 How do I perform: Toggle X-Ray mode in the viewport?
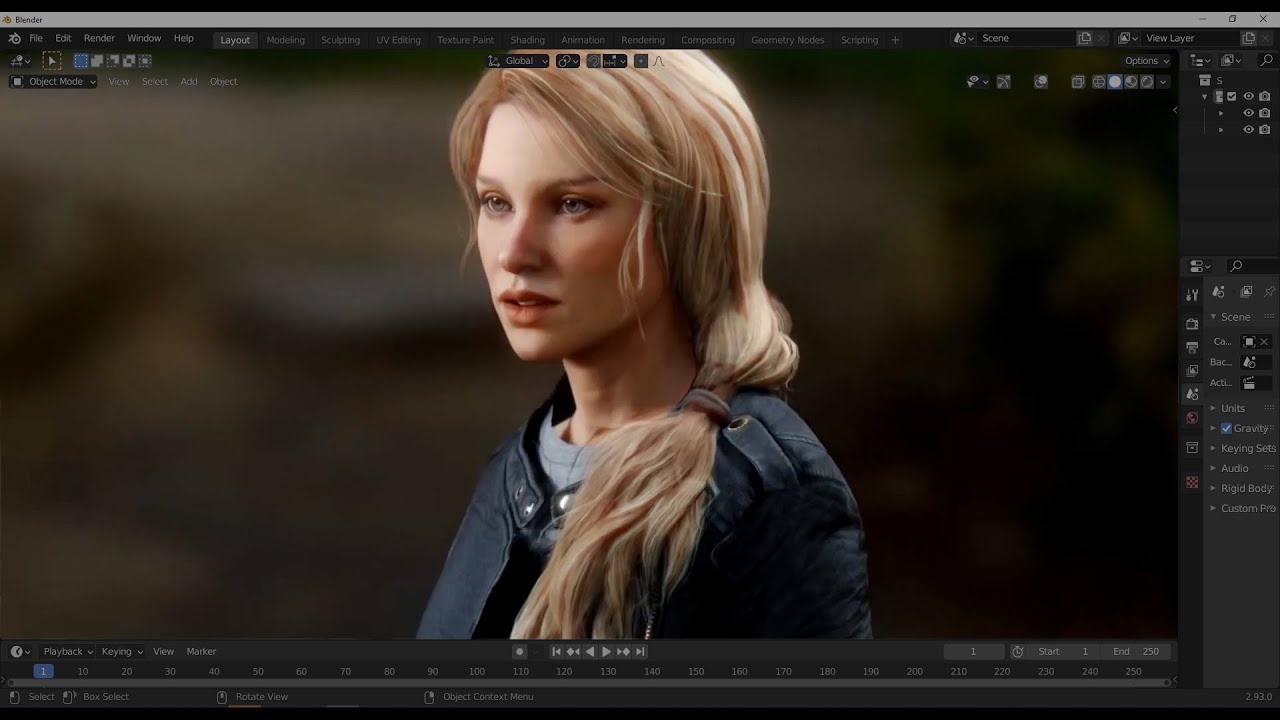[1078, 81]
